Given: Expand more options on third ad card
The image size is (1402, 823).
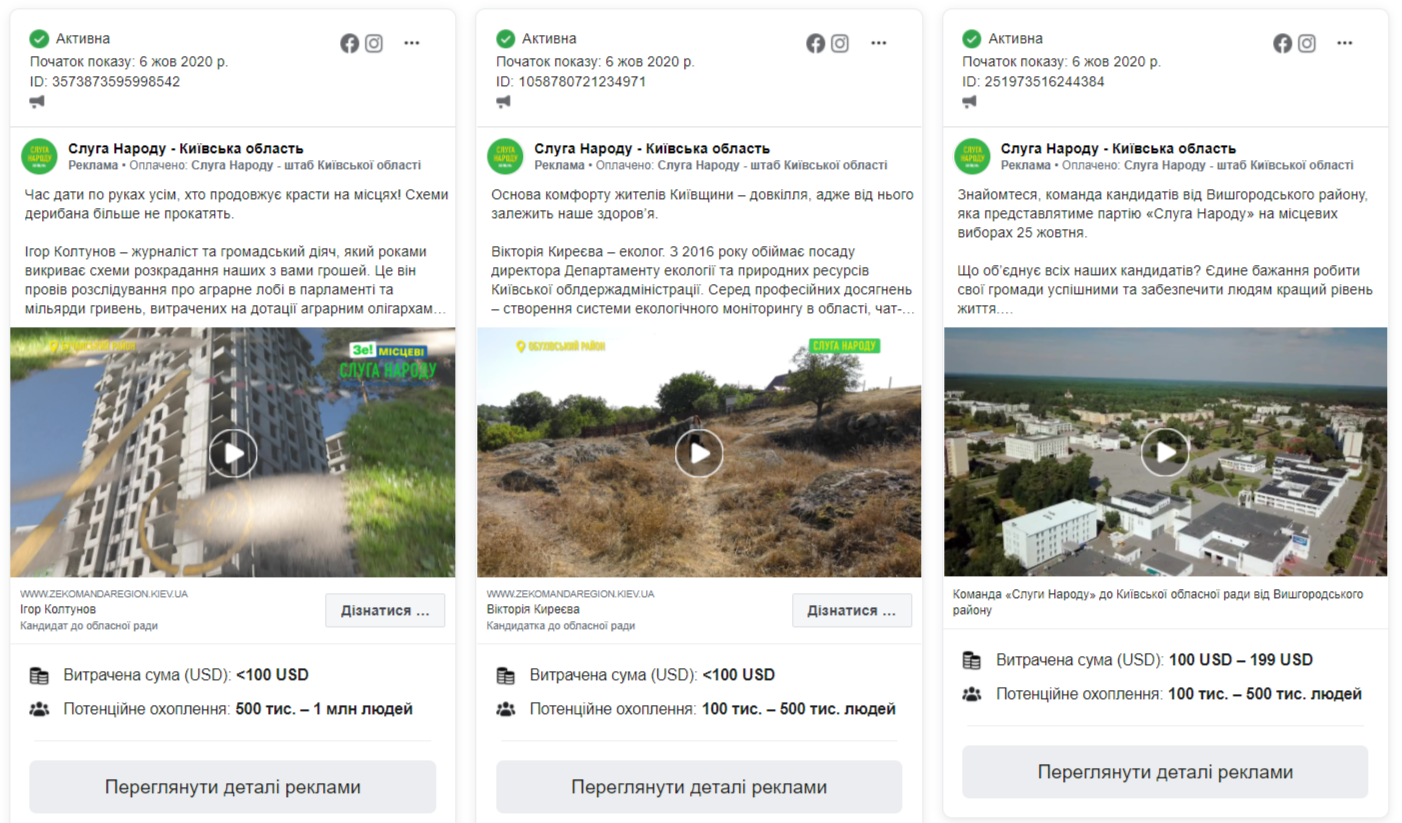Looking at the screenshot, I should click(1345, 43).
